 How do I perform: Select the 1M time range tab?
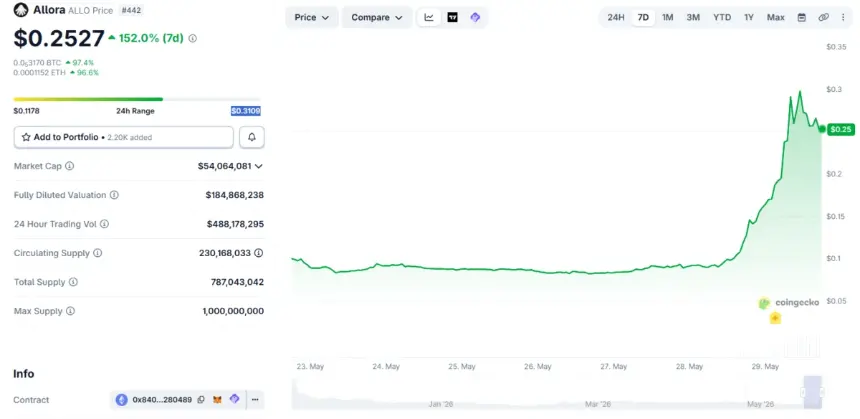pyautogui.click(x=667, y=18)
